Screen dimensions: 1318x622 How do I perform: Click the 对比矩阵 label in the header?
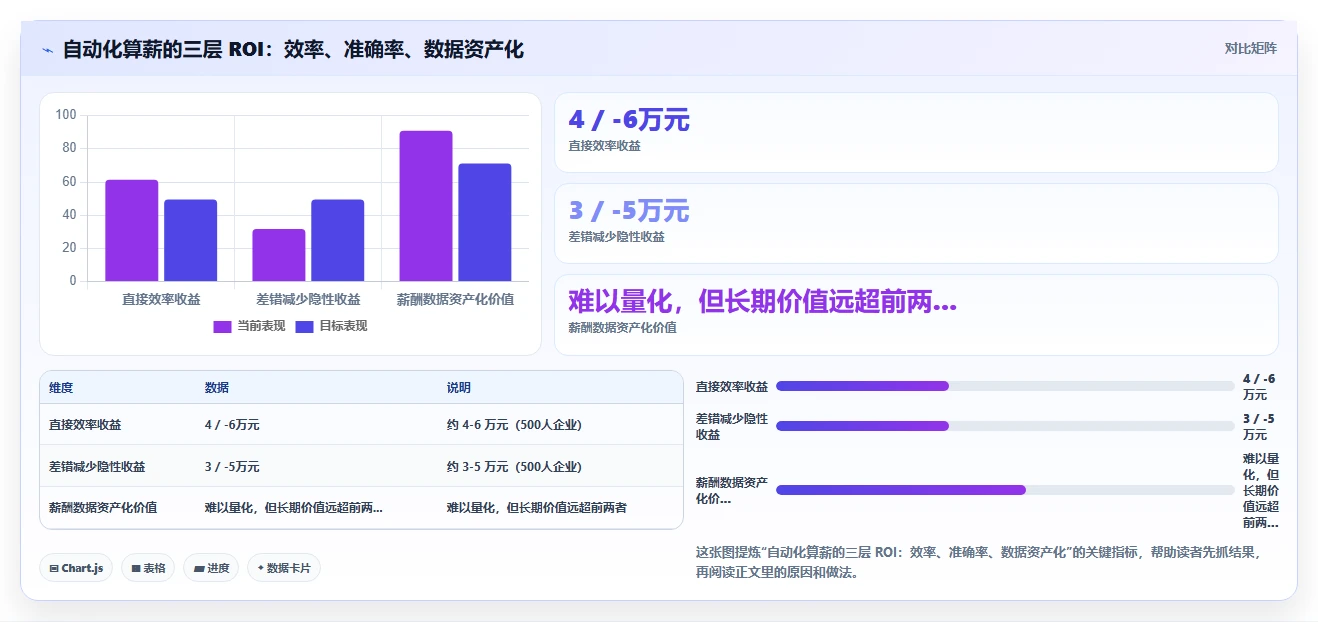pos(1250,48)
